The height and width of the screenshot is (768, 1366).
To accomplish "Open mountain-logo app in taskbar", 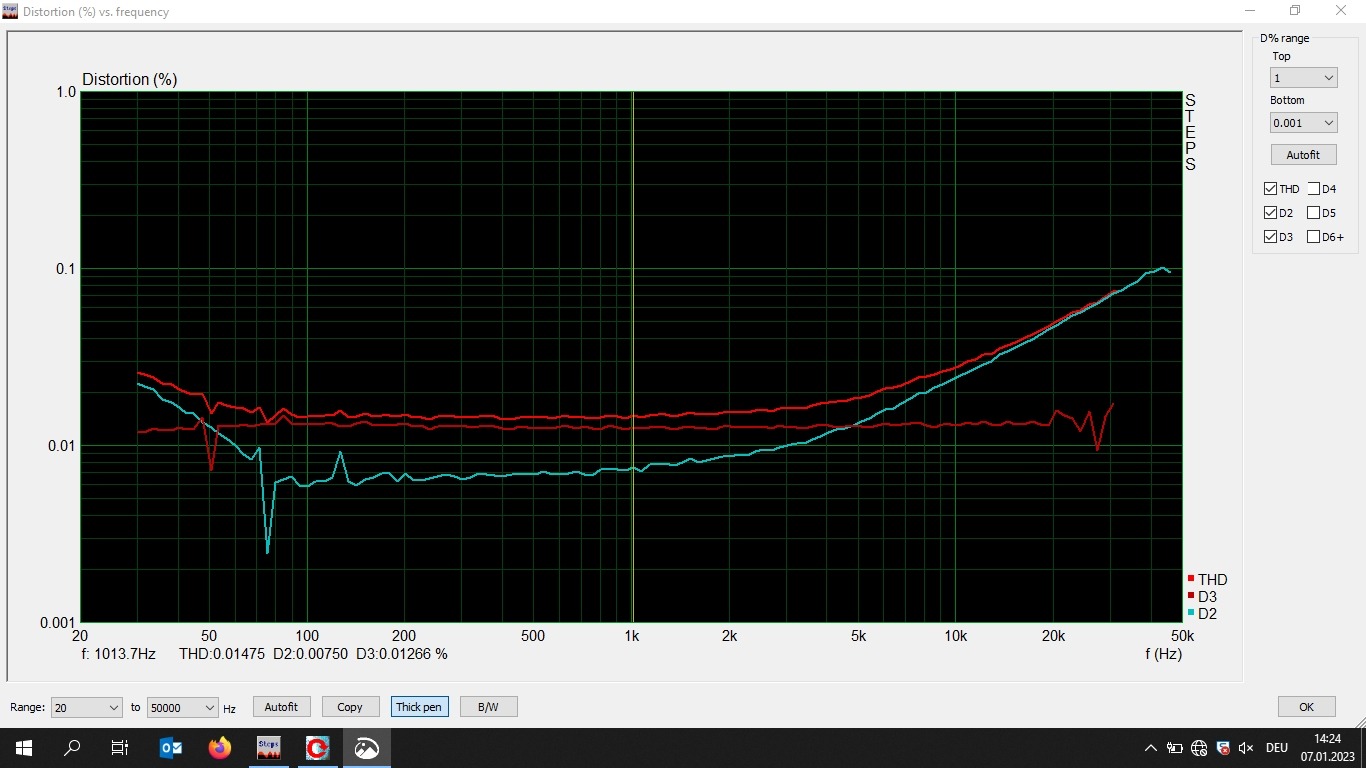I will pos(367,747).
